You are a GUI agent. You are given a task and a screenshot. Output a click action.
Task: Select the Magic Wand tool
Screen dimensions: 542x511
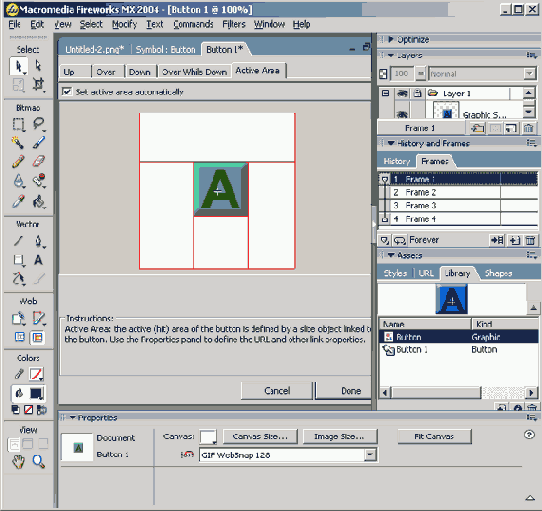[18, 142]
